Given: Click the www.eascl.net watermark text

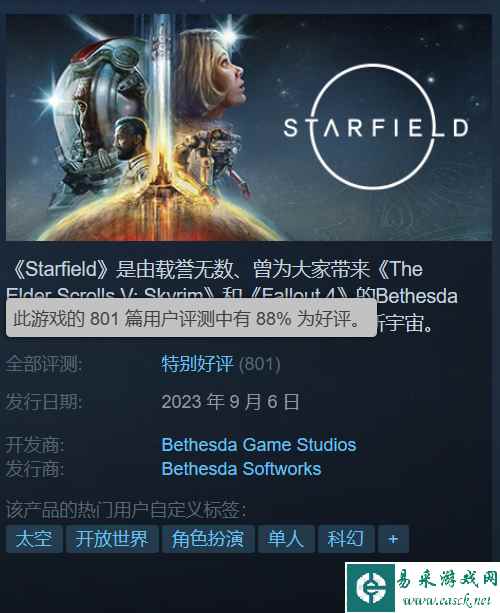Looking at the screenshot, I should tap(447, 600).
